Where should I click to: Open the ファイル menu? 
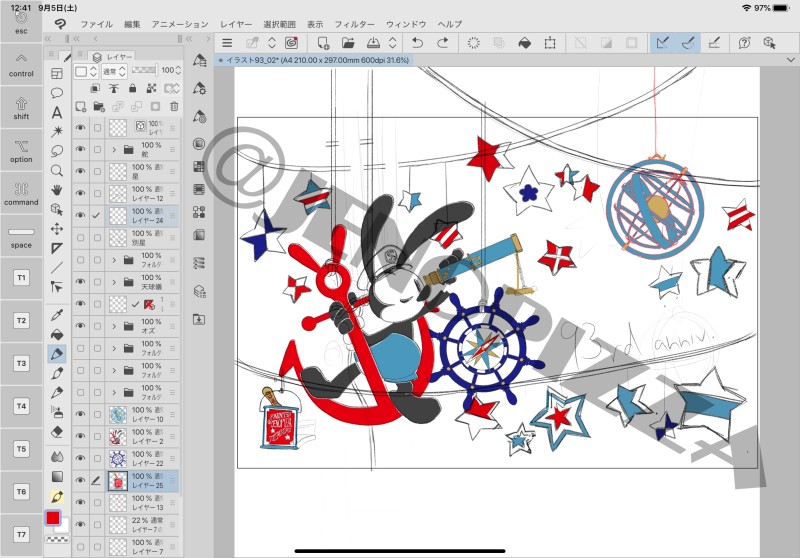point(96,24)
